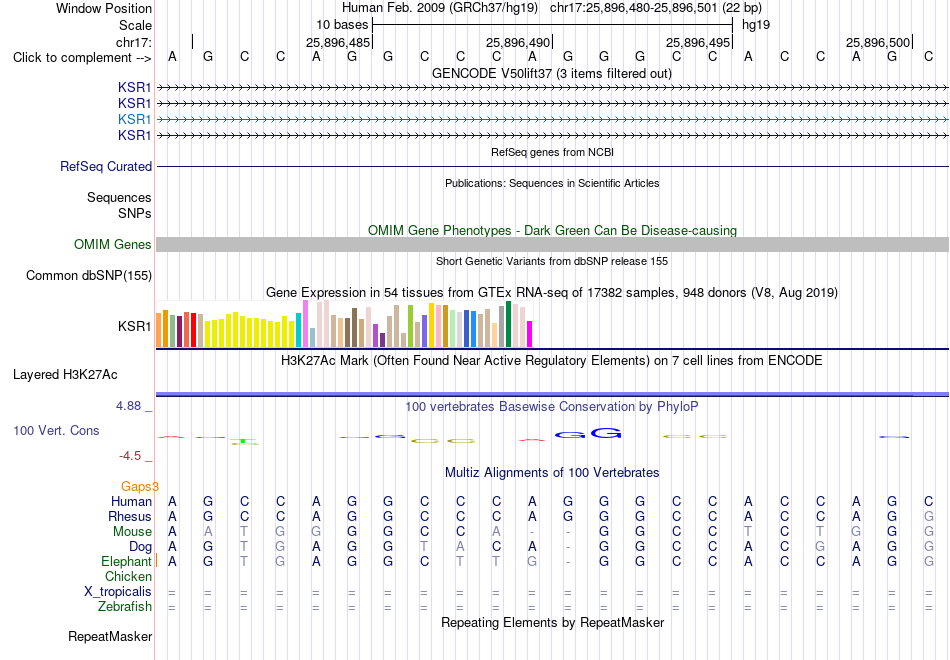Click the 'Human Feb. 2009 (GRCh37/hg19)' header text
The width and height of the screenshot is (950, 660).
coord(440,8)
